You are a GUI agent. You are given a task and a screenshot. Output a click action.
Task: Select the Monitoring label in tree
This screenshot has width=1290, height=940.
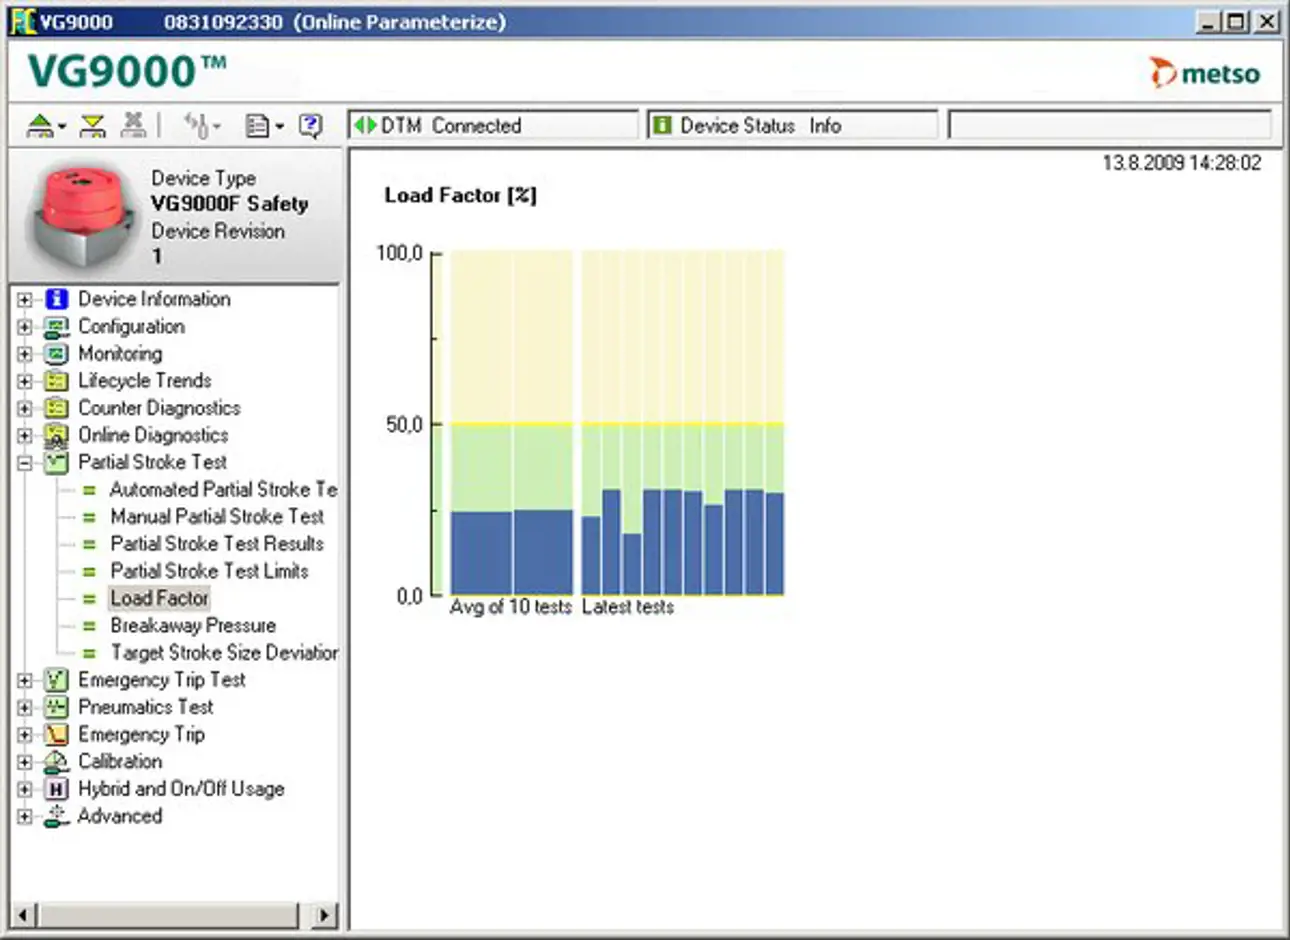(120, 354)
